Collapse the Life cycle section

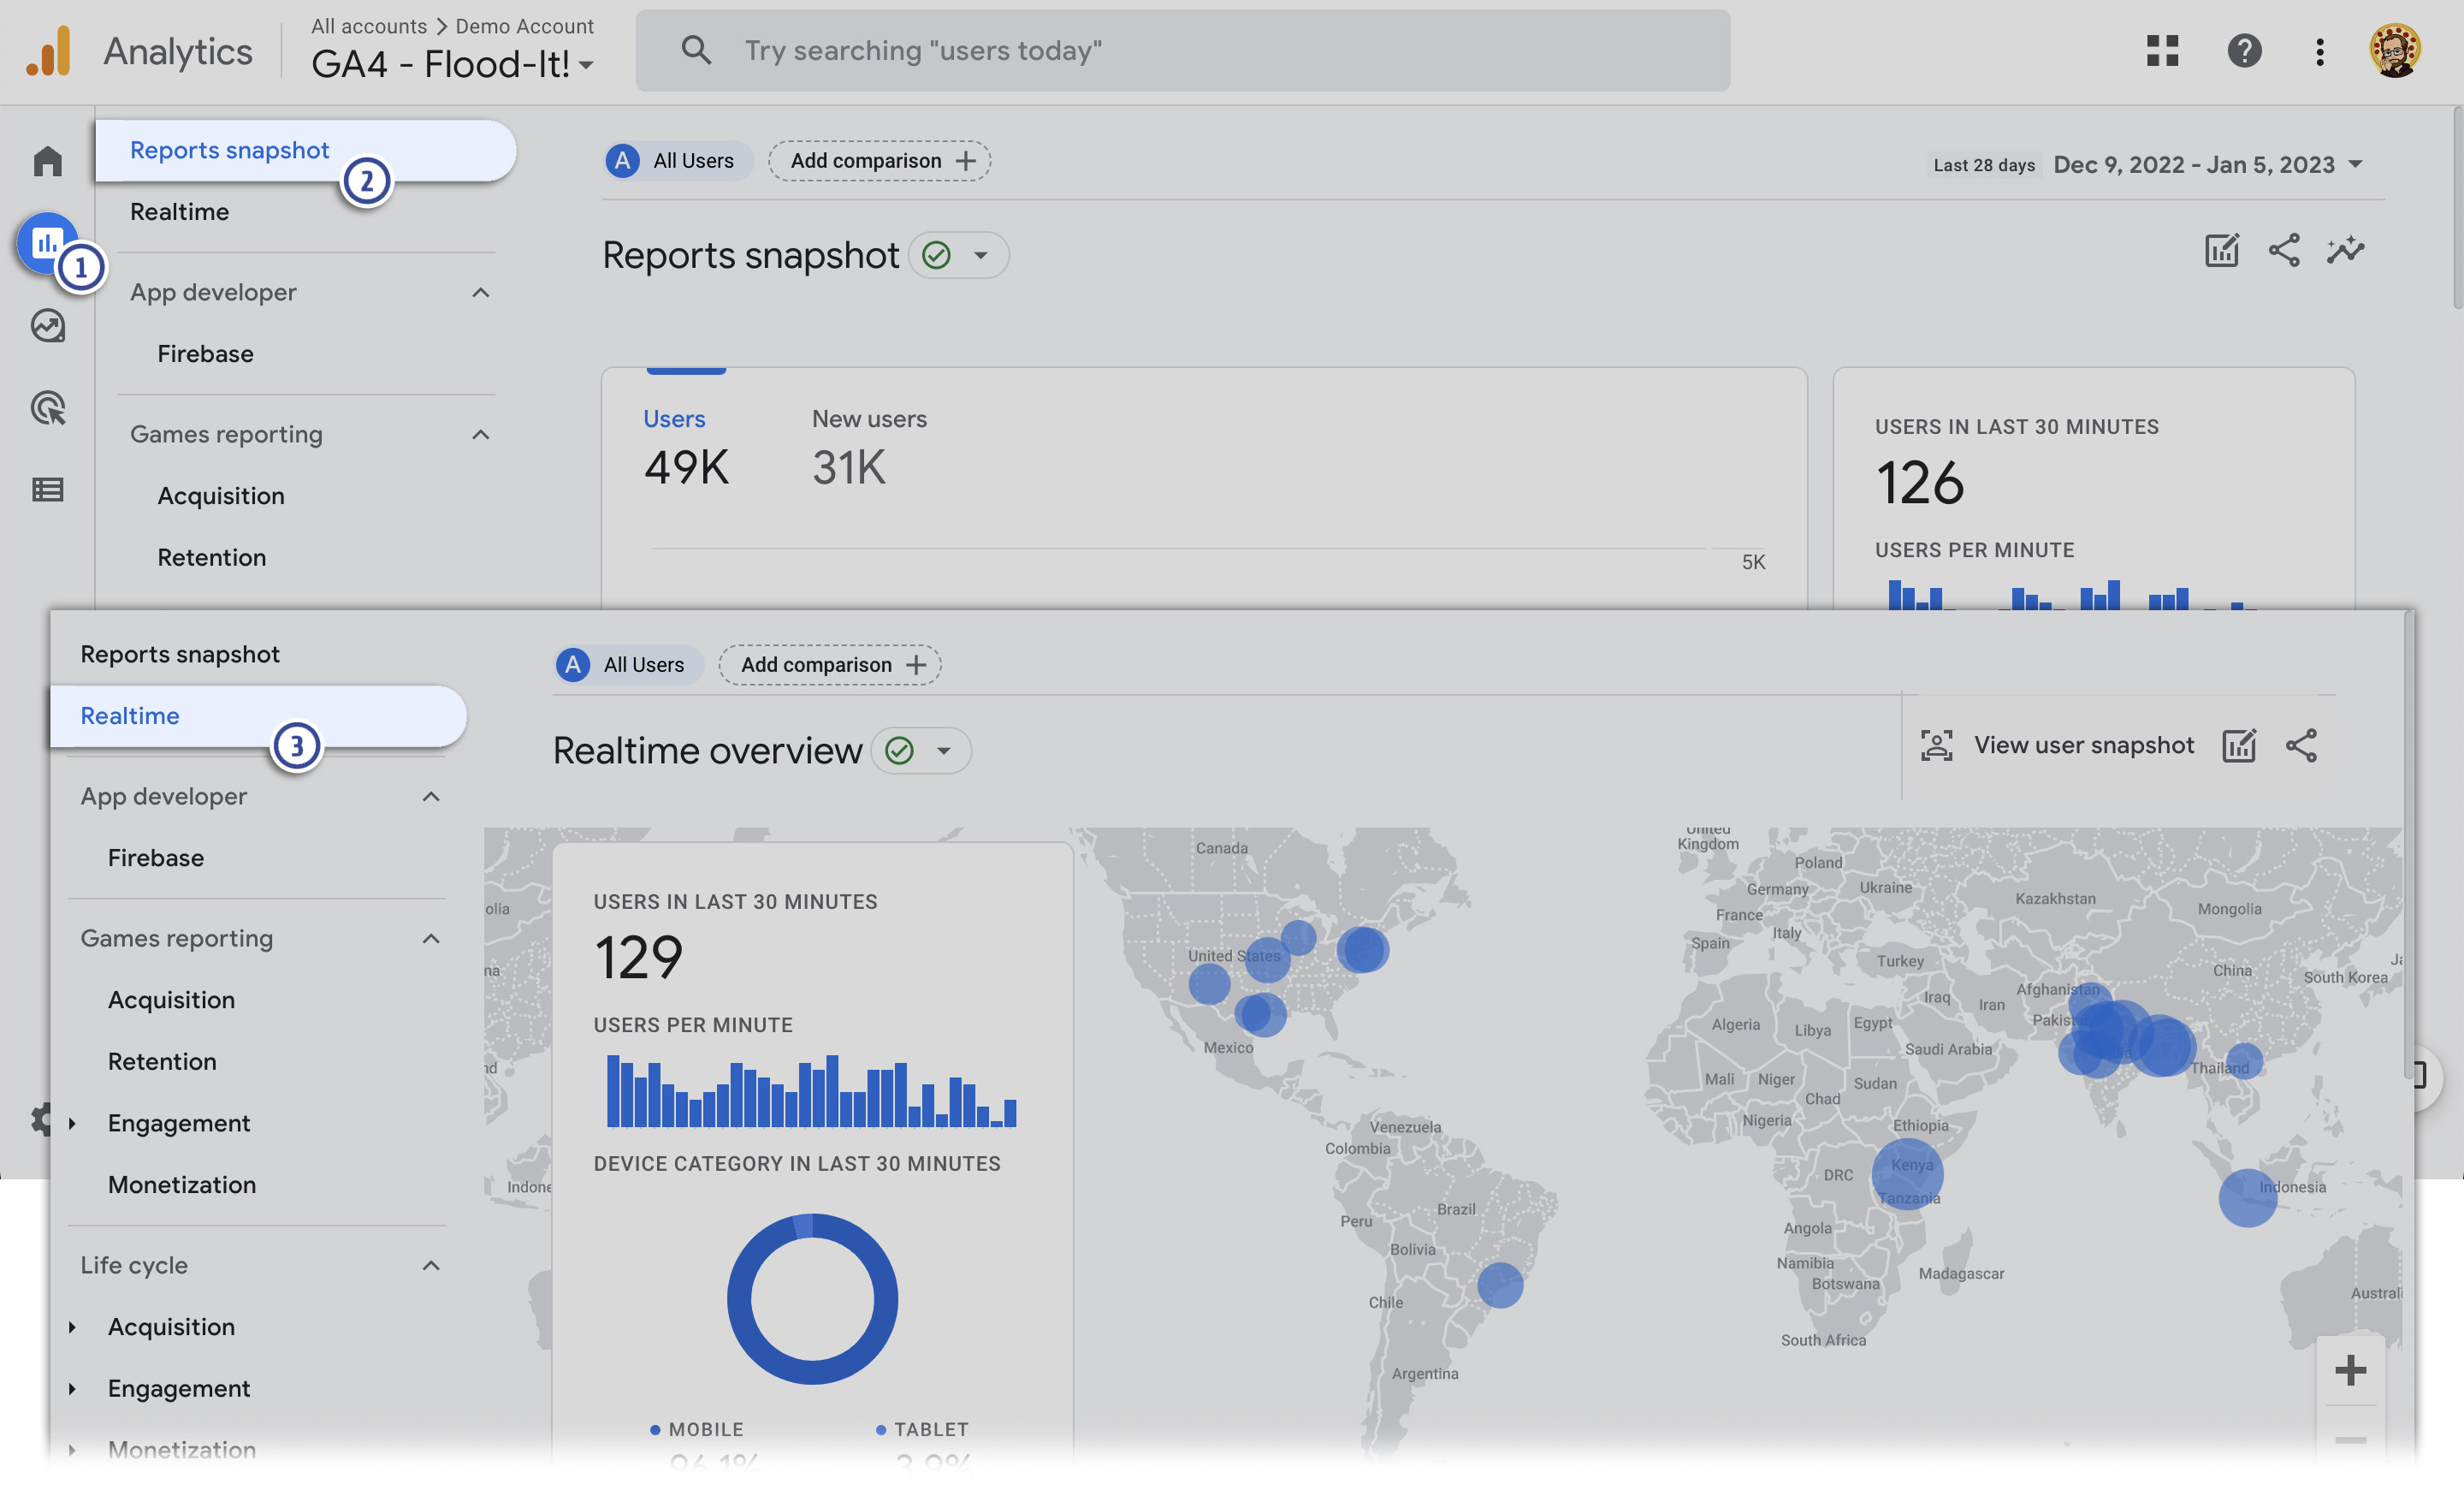[431, 1265]
